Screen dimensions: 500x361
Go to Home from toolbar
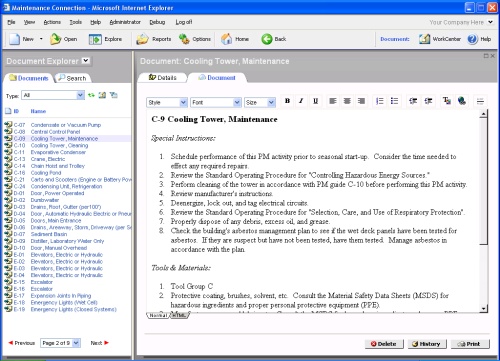pos(235,39)
